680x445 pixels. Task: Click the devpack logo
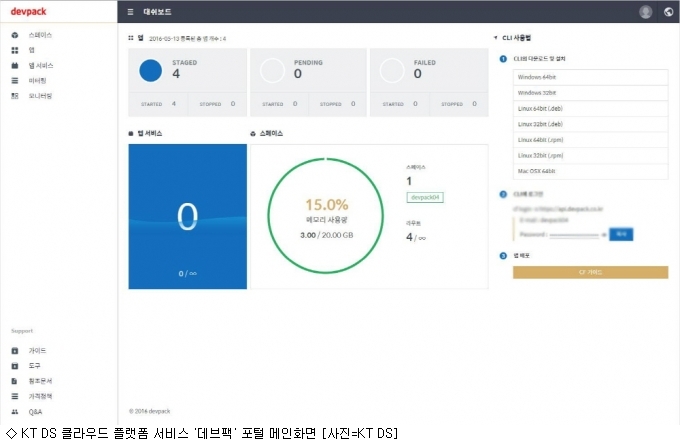(x=28, y=11)
